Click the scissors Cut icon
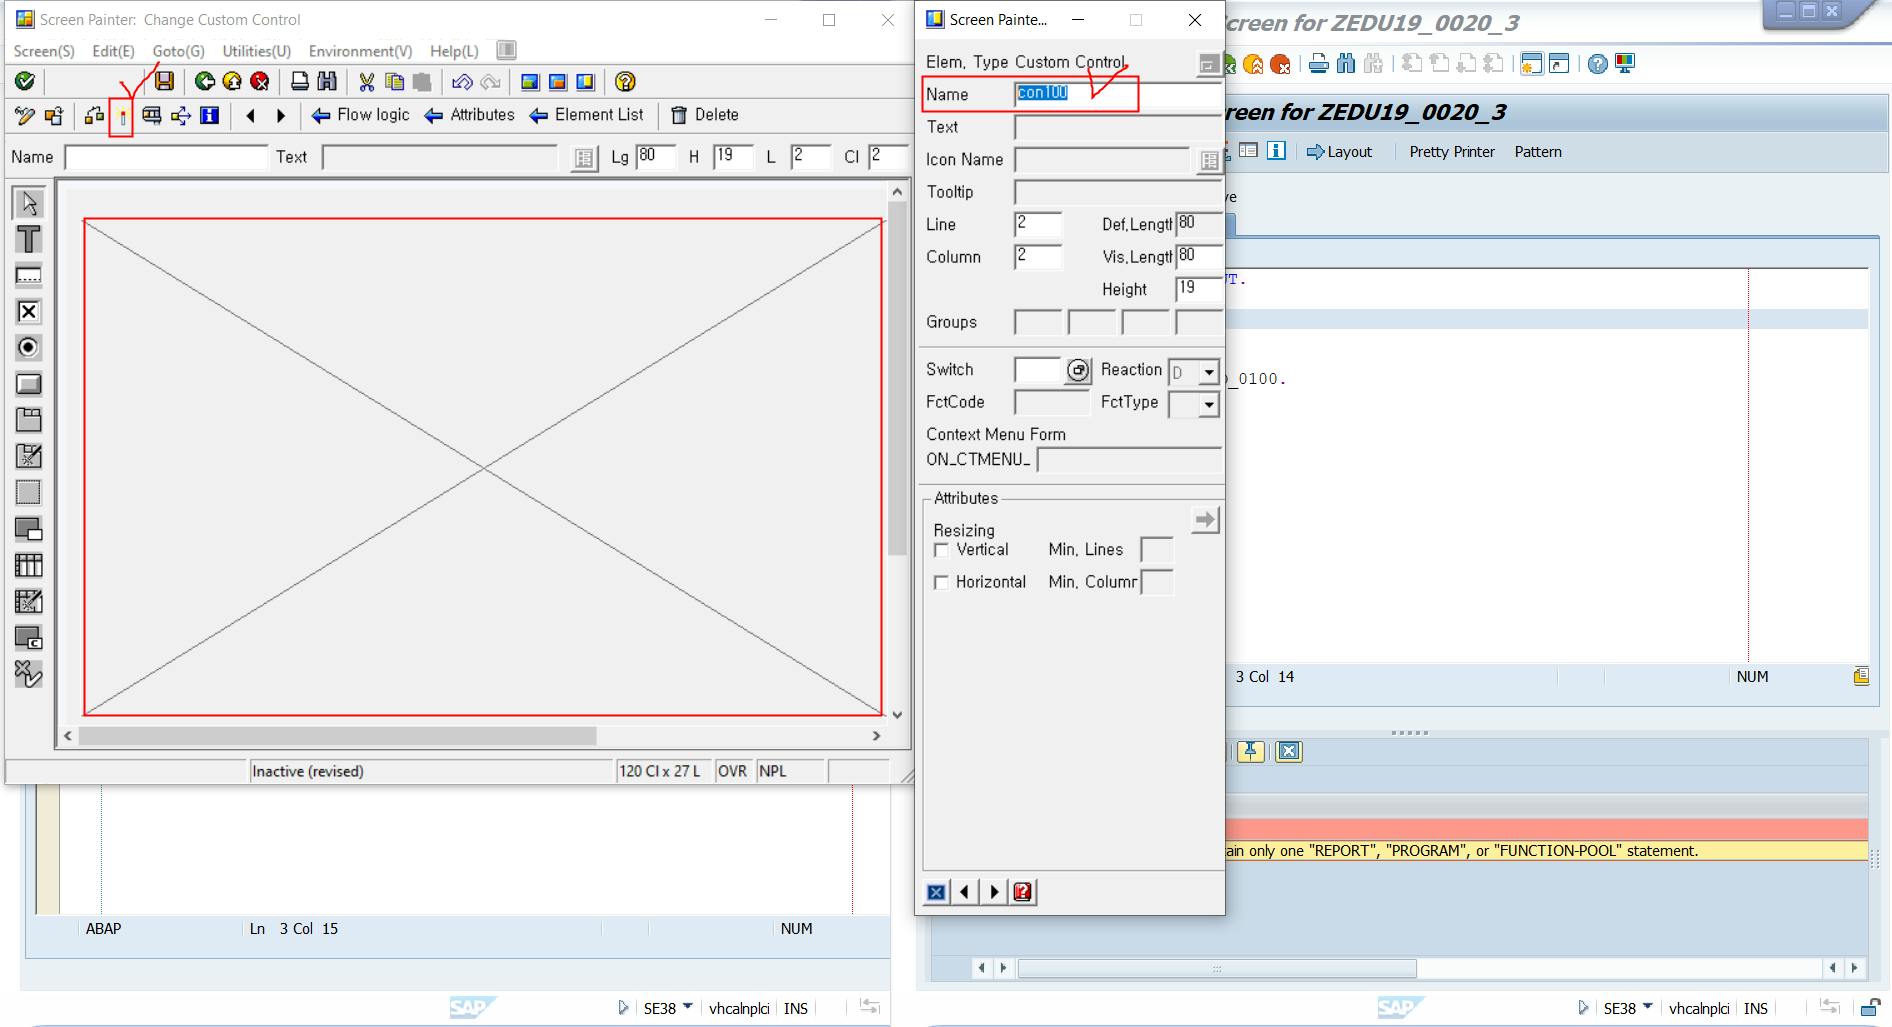The image size is (1892, 1027). 367,82
